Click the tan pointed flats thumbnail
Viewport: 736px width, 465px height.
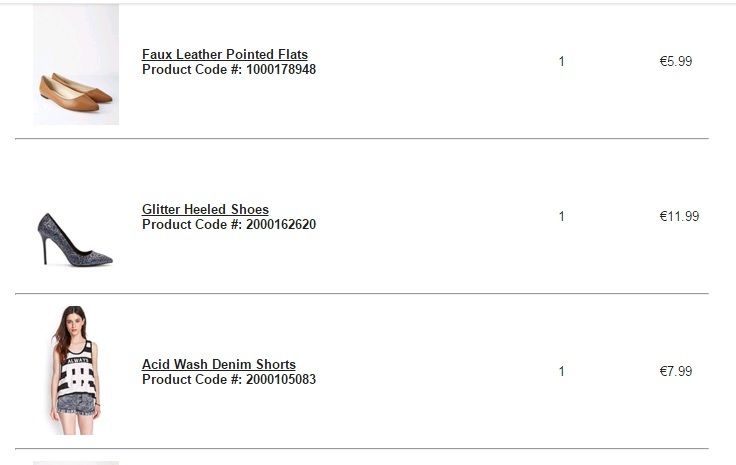coord(76,65)
